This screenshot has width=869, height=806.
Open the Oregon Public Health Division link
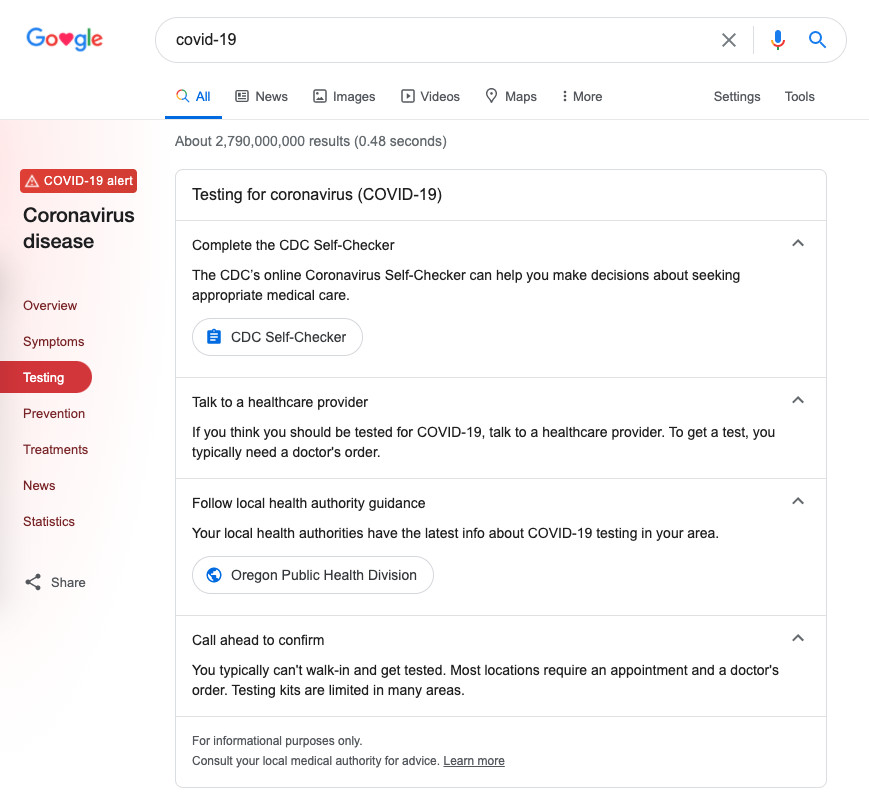pos(312,575)
